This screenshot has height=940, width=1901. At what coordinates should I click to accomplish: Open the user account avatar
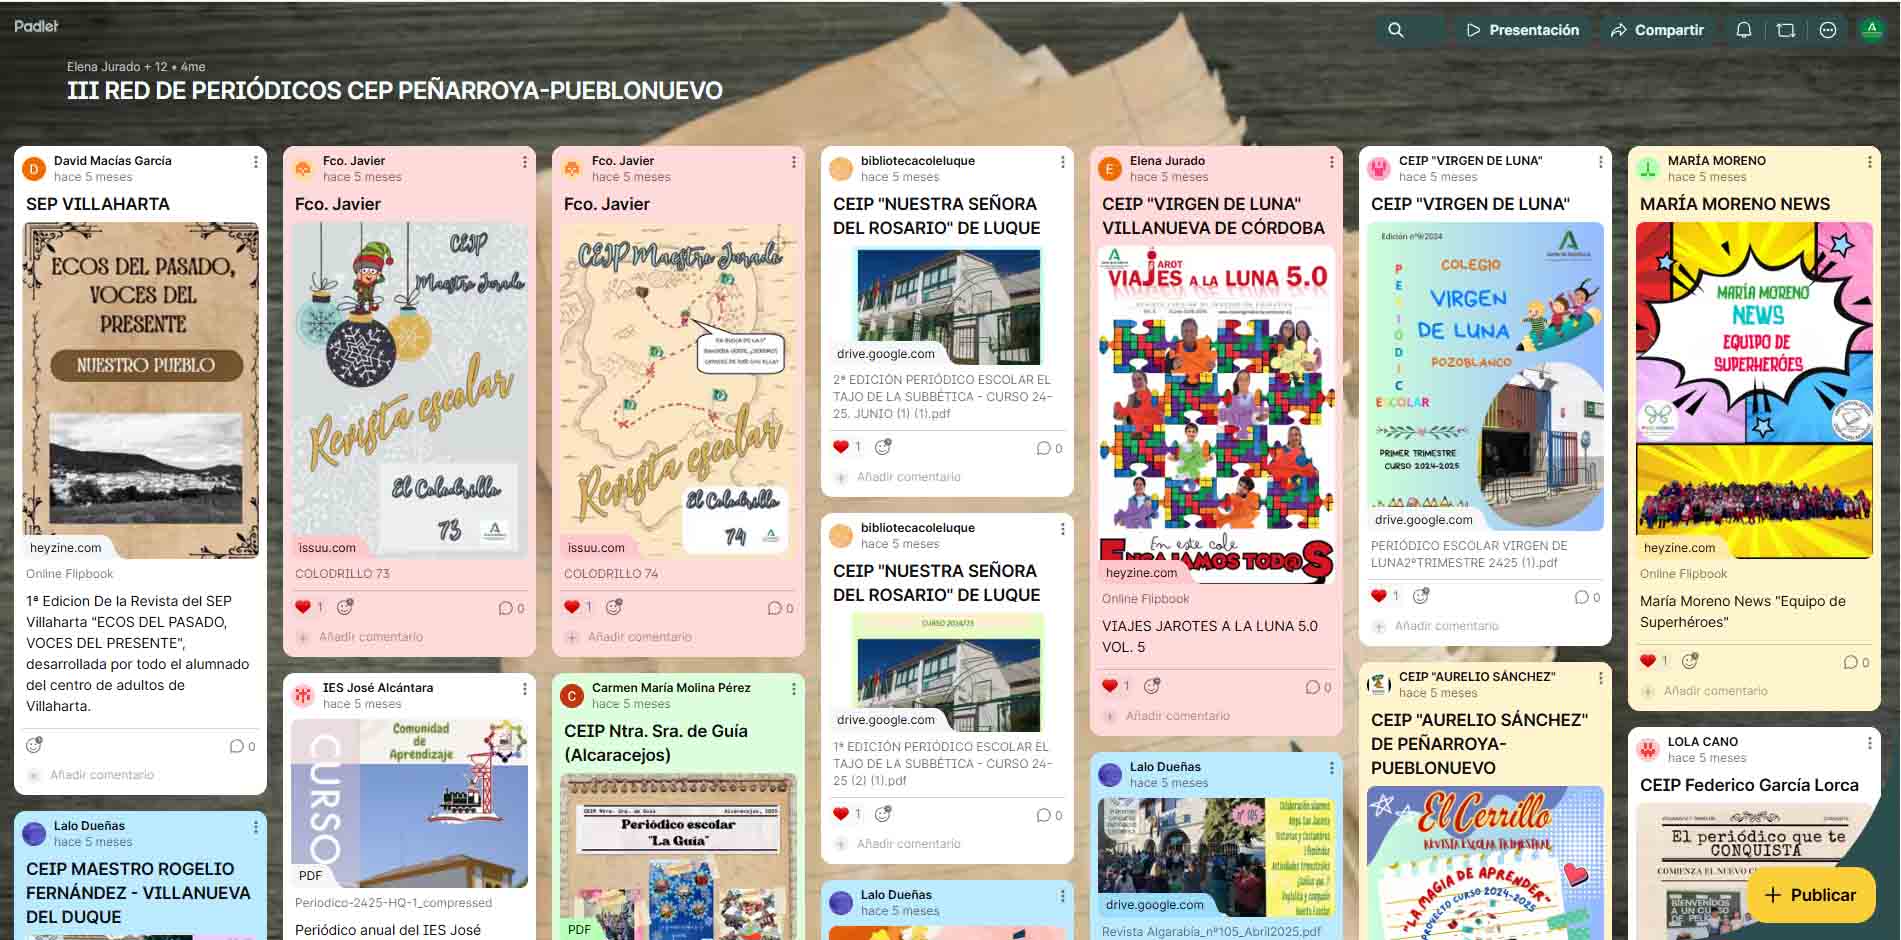coord(1872,30)
